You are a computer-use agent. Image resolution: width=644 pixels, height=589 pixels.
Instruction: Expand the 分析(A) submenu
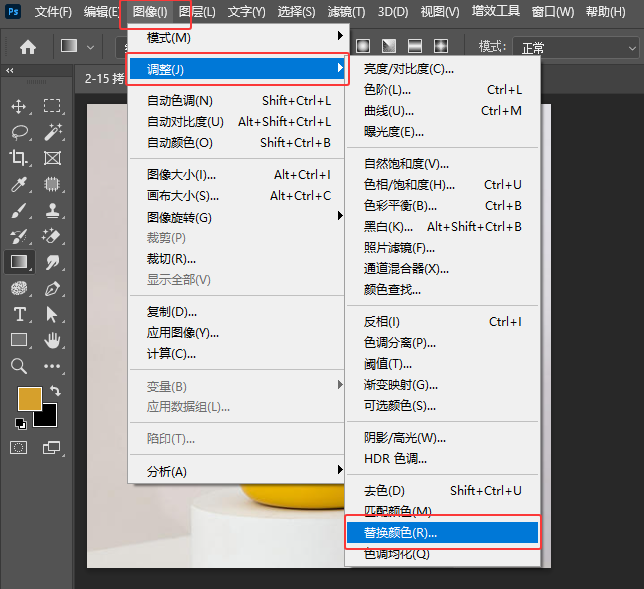[x=238, y=471]
